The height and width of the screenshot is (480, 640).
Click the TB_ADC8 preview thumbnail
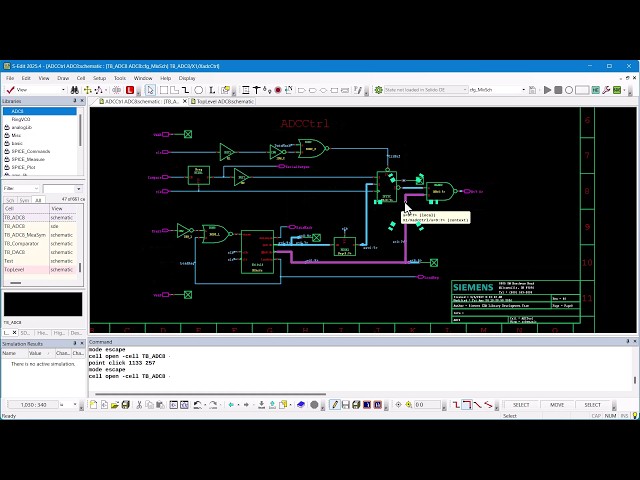point(43,304)
